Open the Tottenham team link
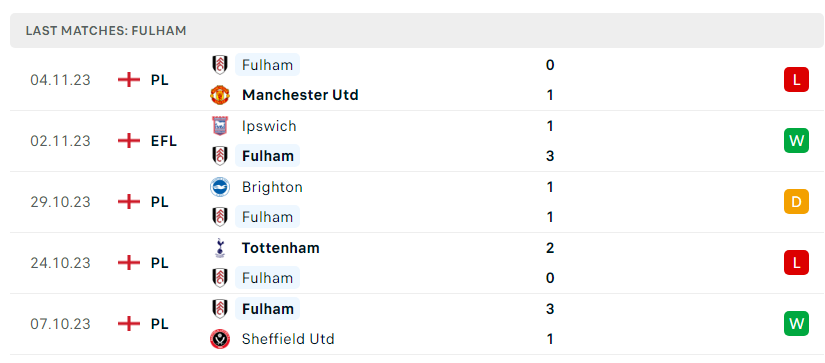825x363 pixels. 280,248
